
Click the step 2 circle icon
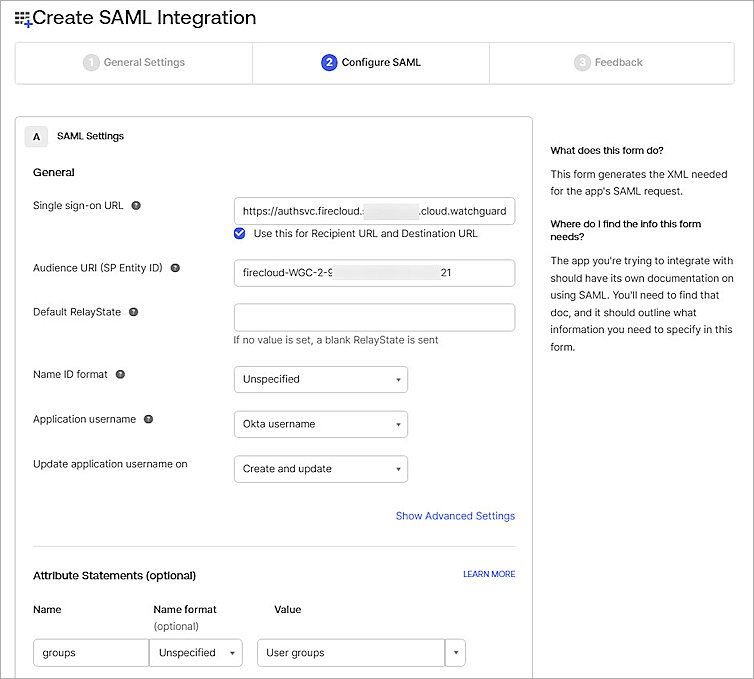[329, 63]
